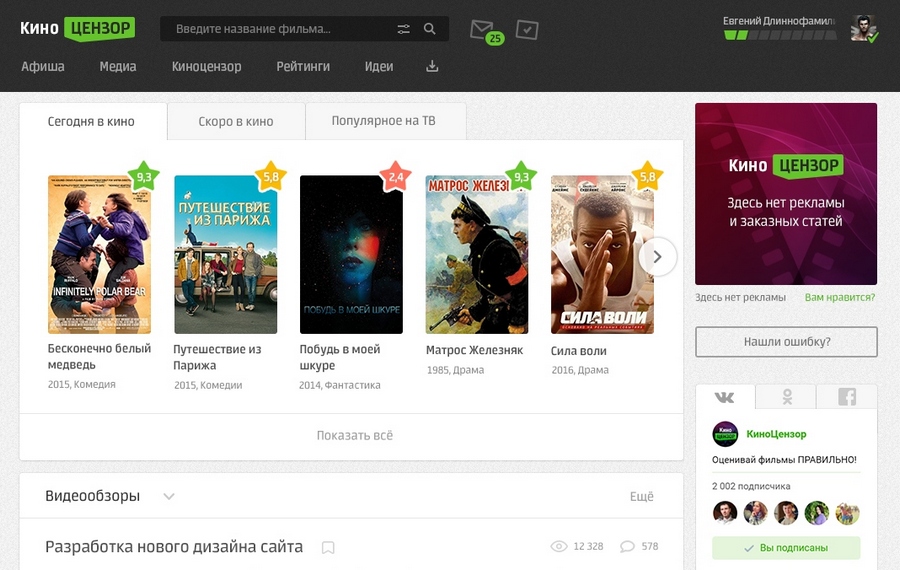
Task: Click the checkmark tasks icon in header
Action: tap(527, 30)
